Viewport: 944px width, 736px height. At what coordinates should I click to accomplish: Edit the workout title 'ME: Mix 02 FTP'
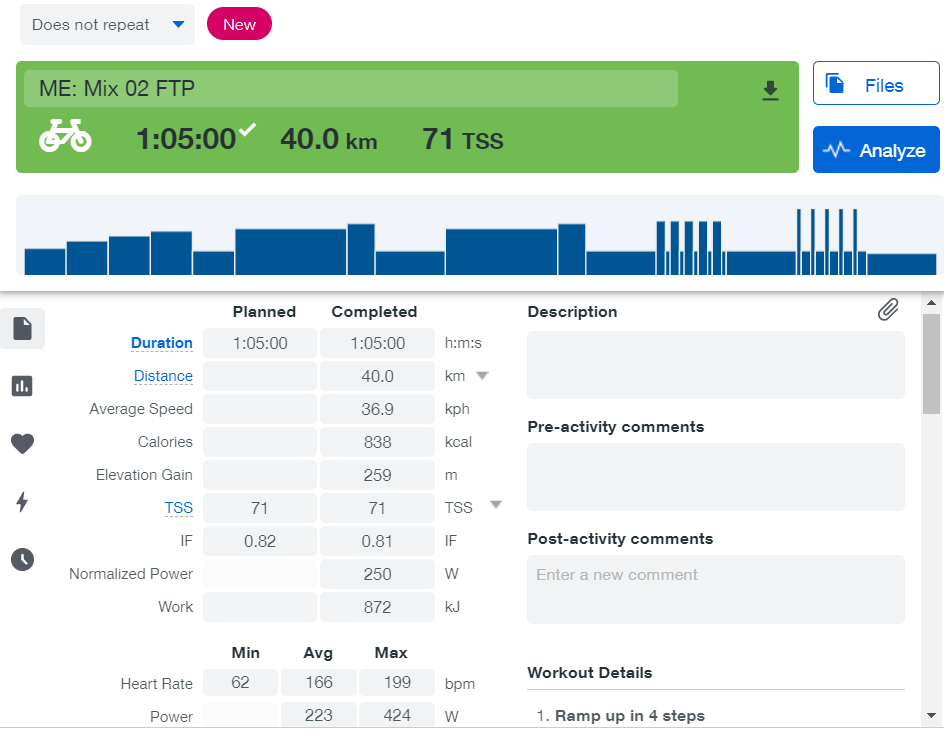pyautogui.click(x=350, y=89)
